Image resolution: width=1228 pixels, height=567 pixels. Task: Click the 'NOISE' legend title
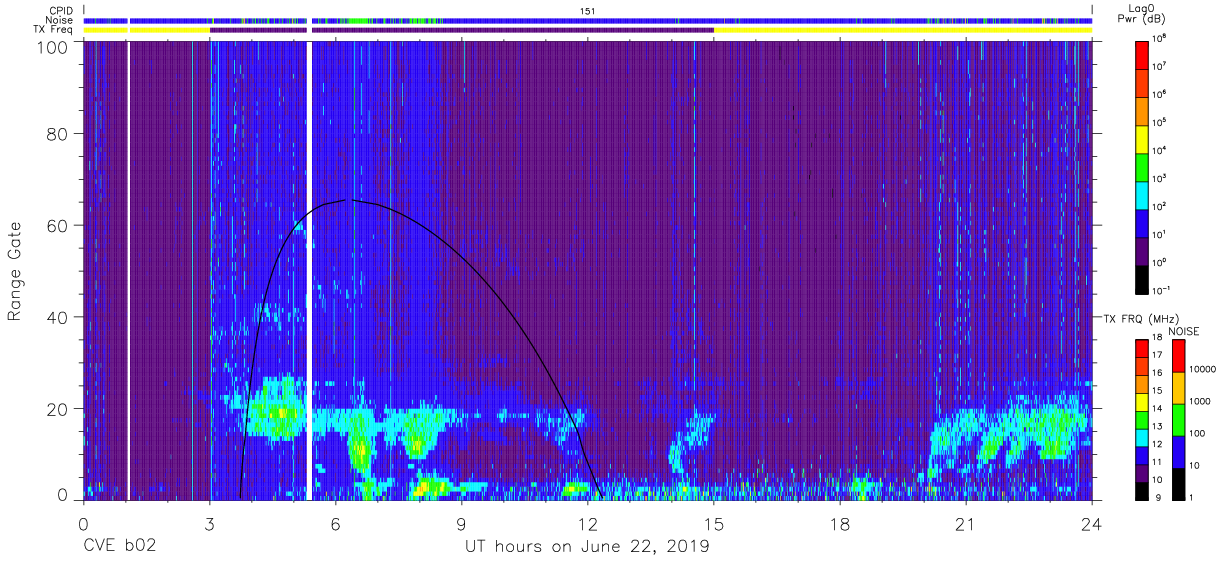(x=1183, y=329)
